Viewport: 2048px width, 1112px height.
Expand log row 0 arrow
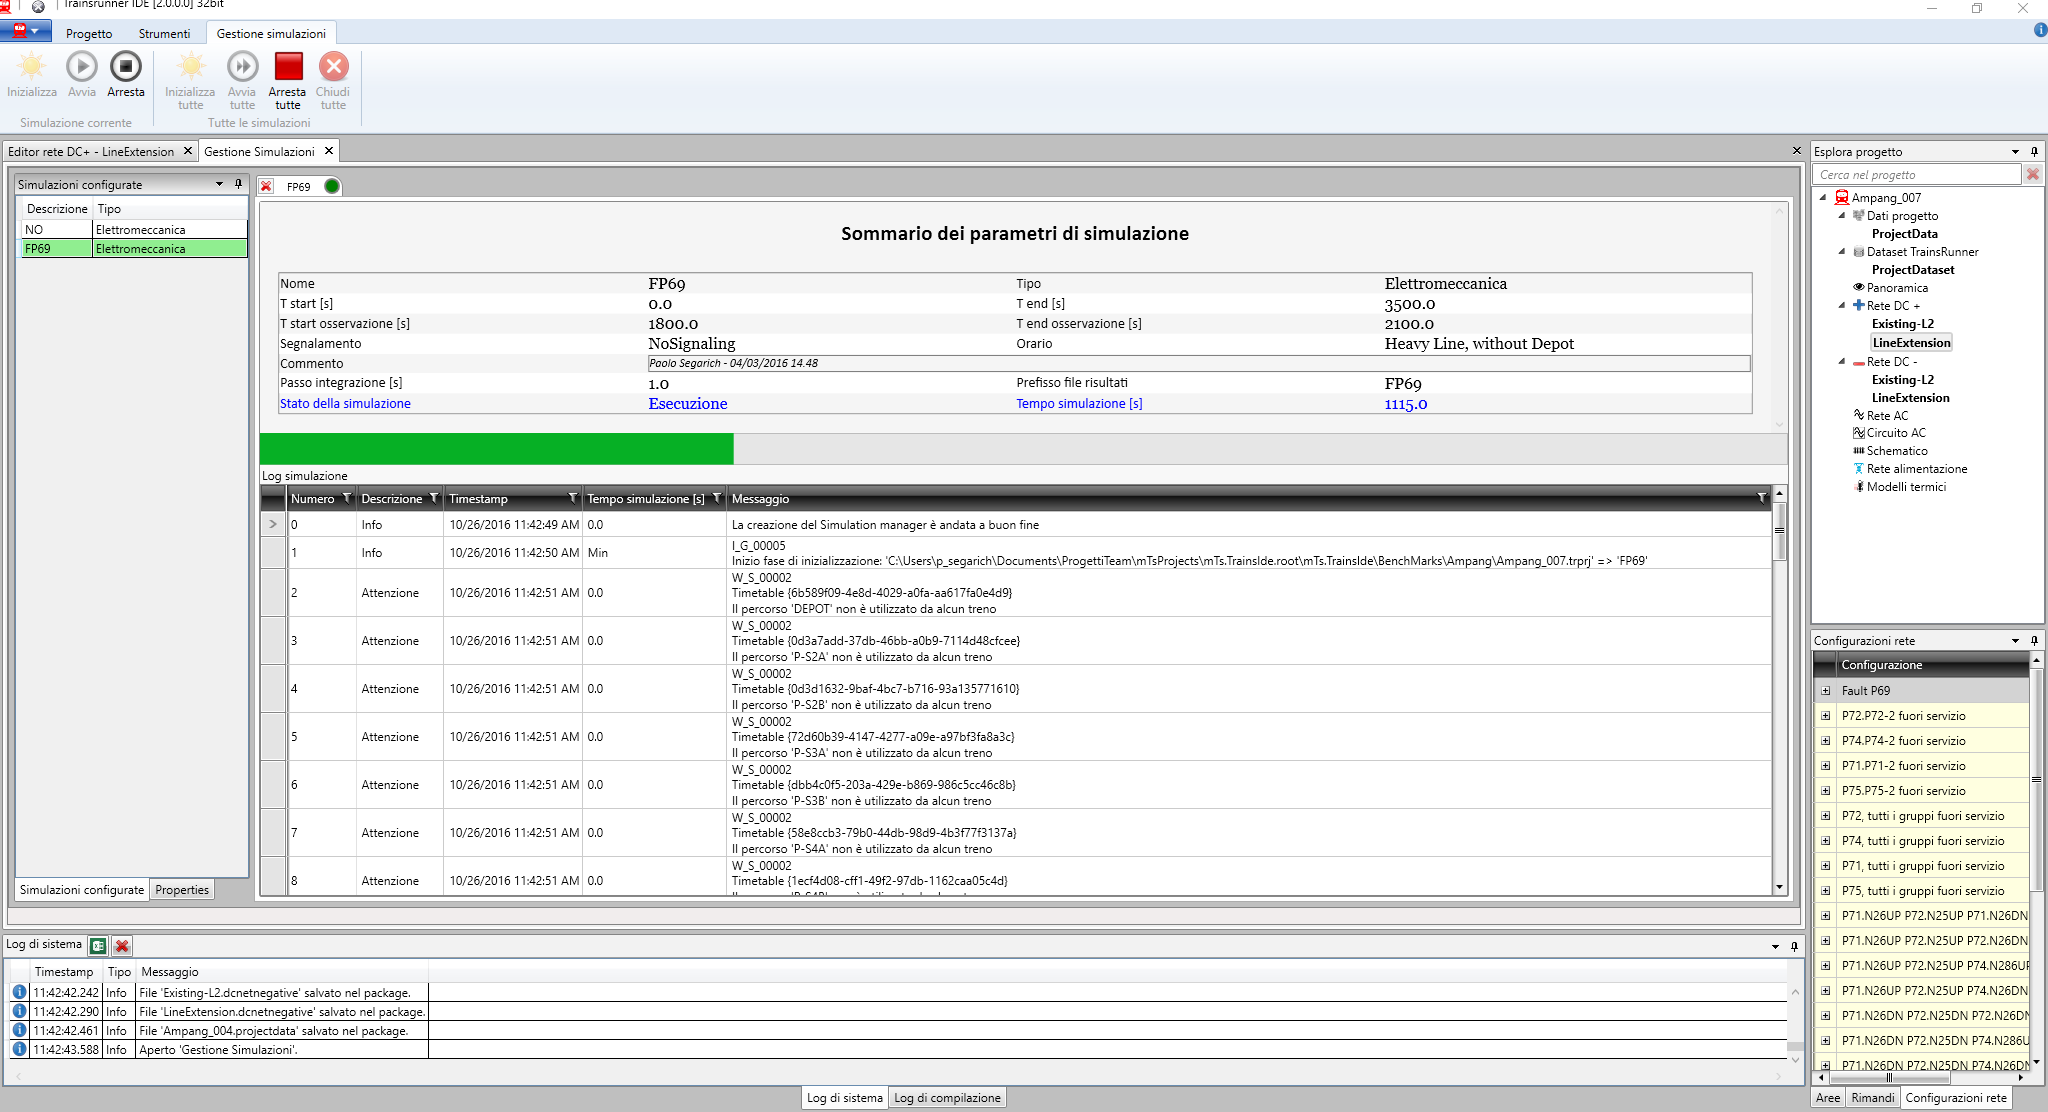coord(273,524)
